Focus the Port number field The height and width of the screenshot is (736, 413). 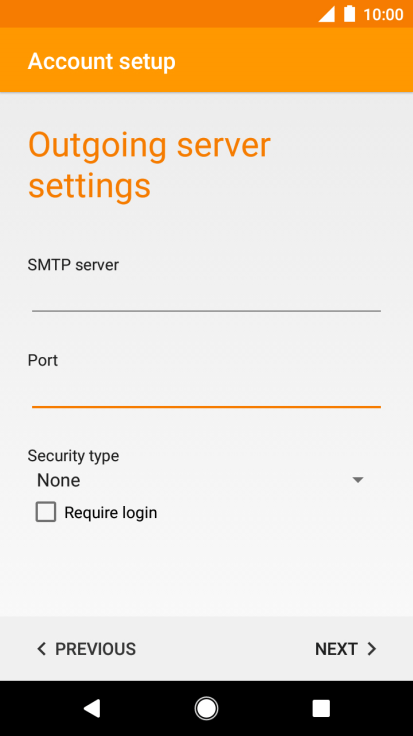click(x=206, y=391)
